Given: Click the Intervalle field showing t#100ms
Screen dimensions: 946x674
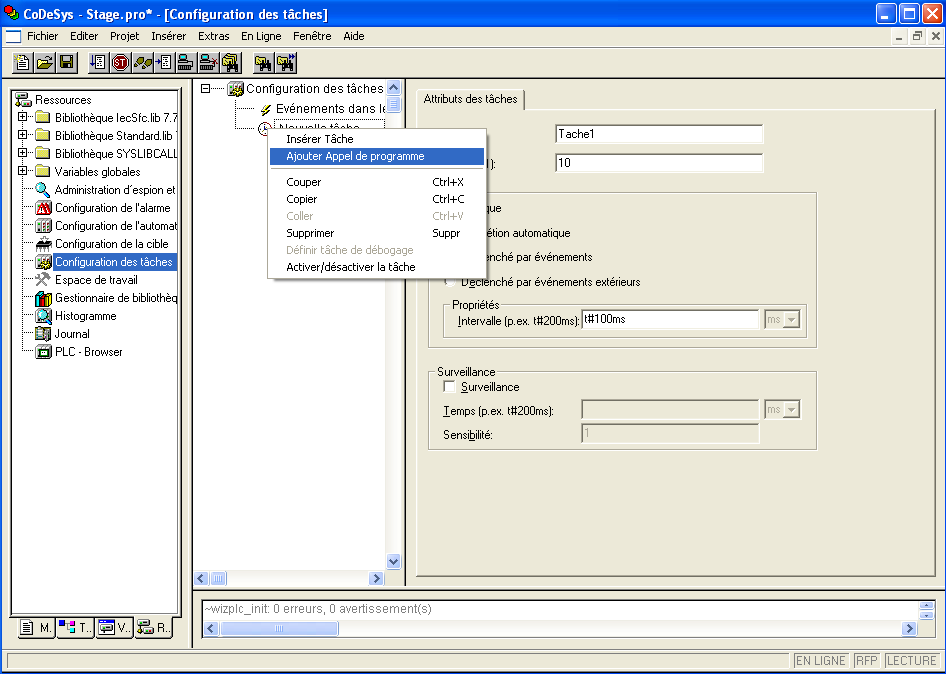Looking at the screenshot, I should click(x=670, y=319).
